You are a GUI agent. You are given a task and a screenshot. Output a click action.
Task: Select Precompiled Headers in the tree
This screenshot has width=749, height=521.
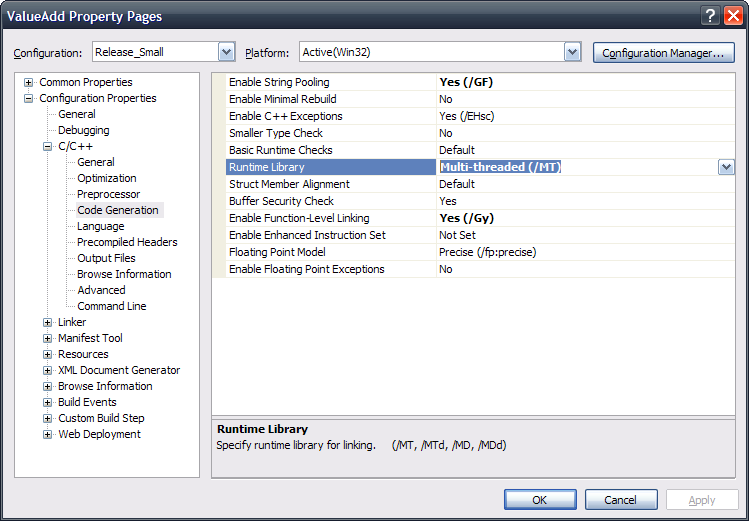pos(127,242)
